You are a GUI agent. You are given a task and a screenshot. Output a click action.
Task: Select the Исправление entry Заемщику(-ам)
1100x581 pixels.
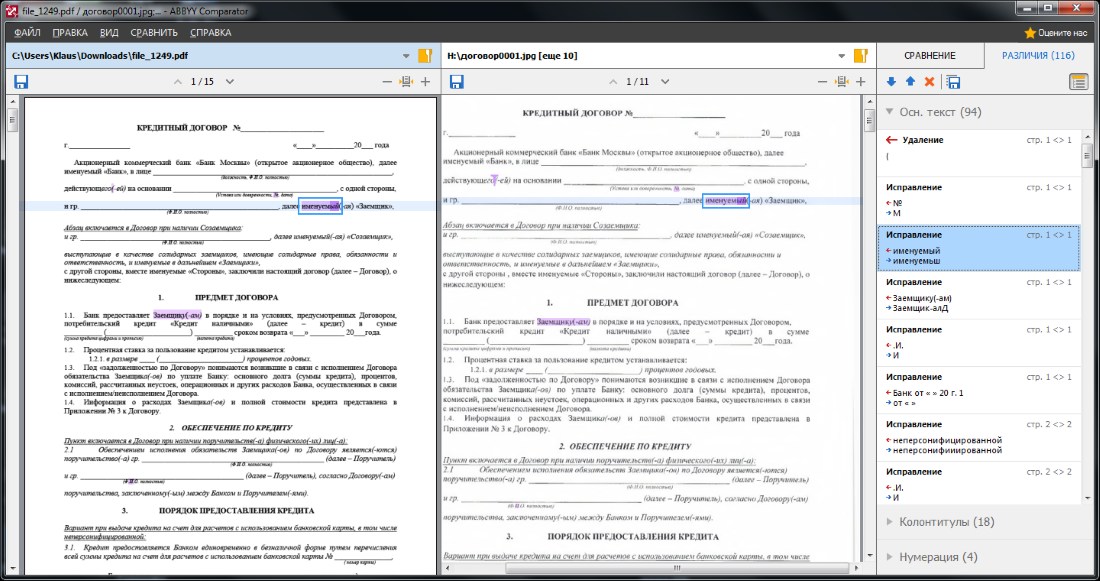pyautogui.click(x=979, y=295)
